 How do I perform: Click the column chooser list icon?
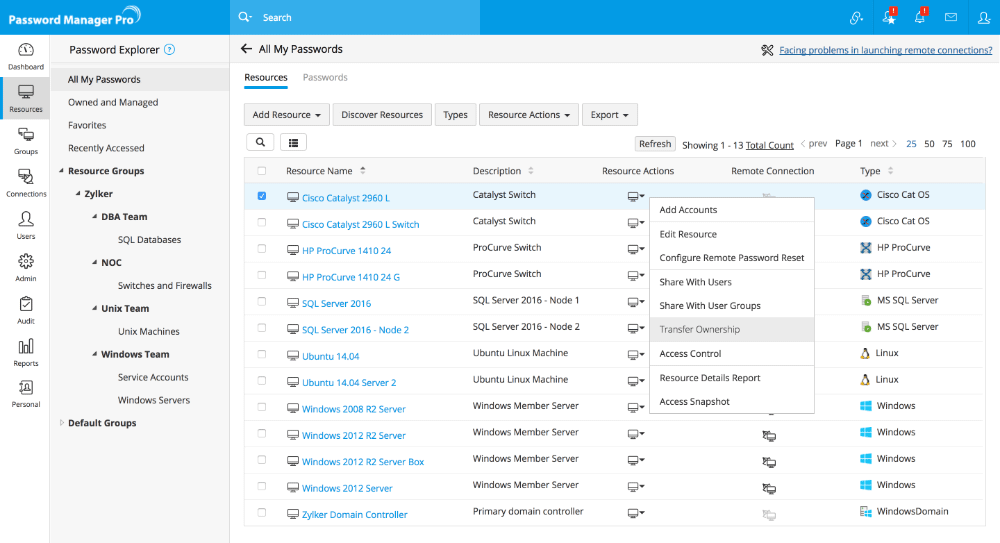click(x=294, y=143)
